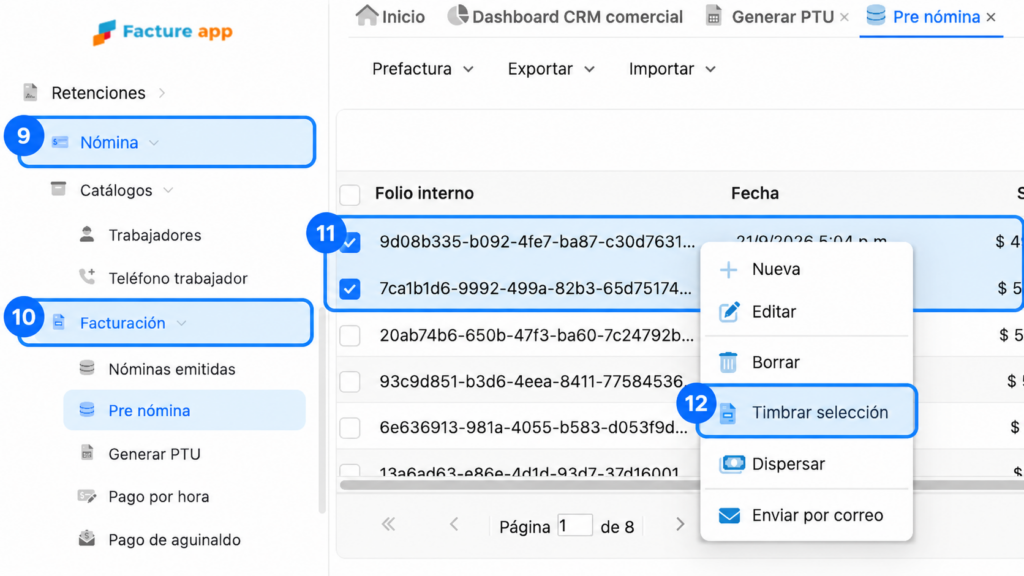The image size is (1024, 576).
Task: Click the Catálogos archive box icon
Action: [58, 189]
